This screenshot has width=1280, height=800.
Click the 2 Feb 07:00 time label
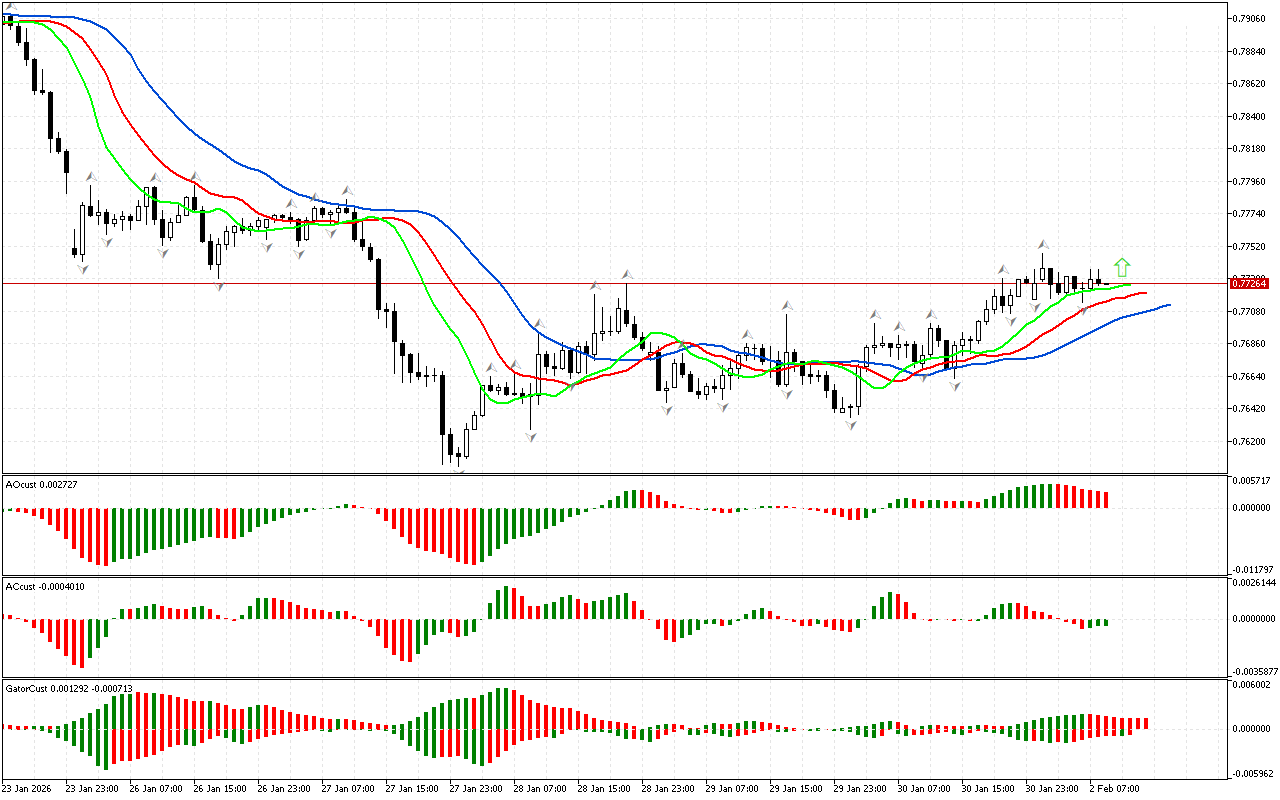coord(1114,788)
